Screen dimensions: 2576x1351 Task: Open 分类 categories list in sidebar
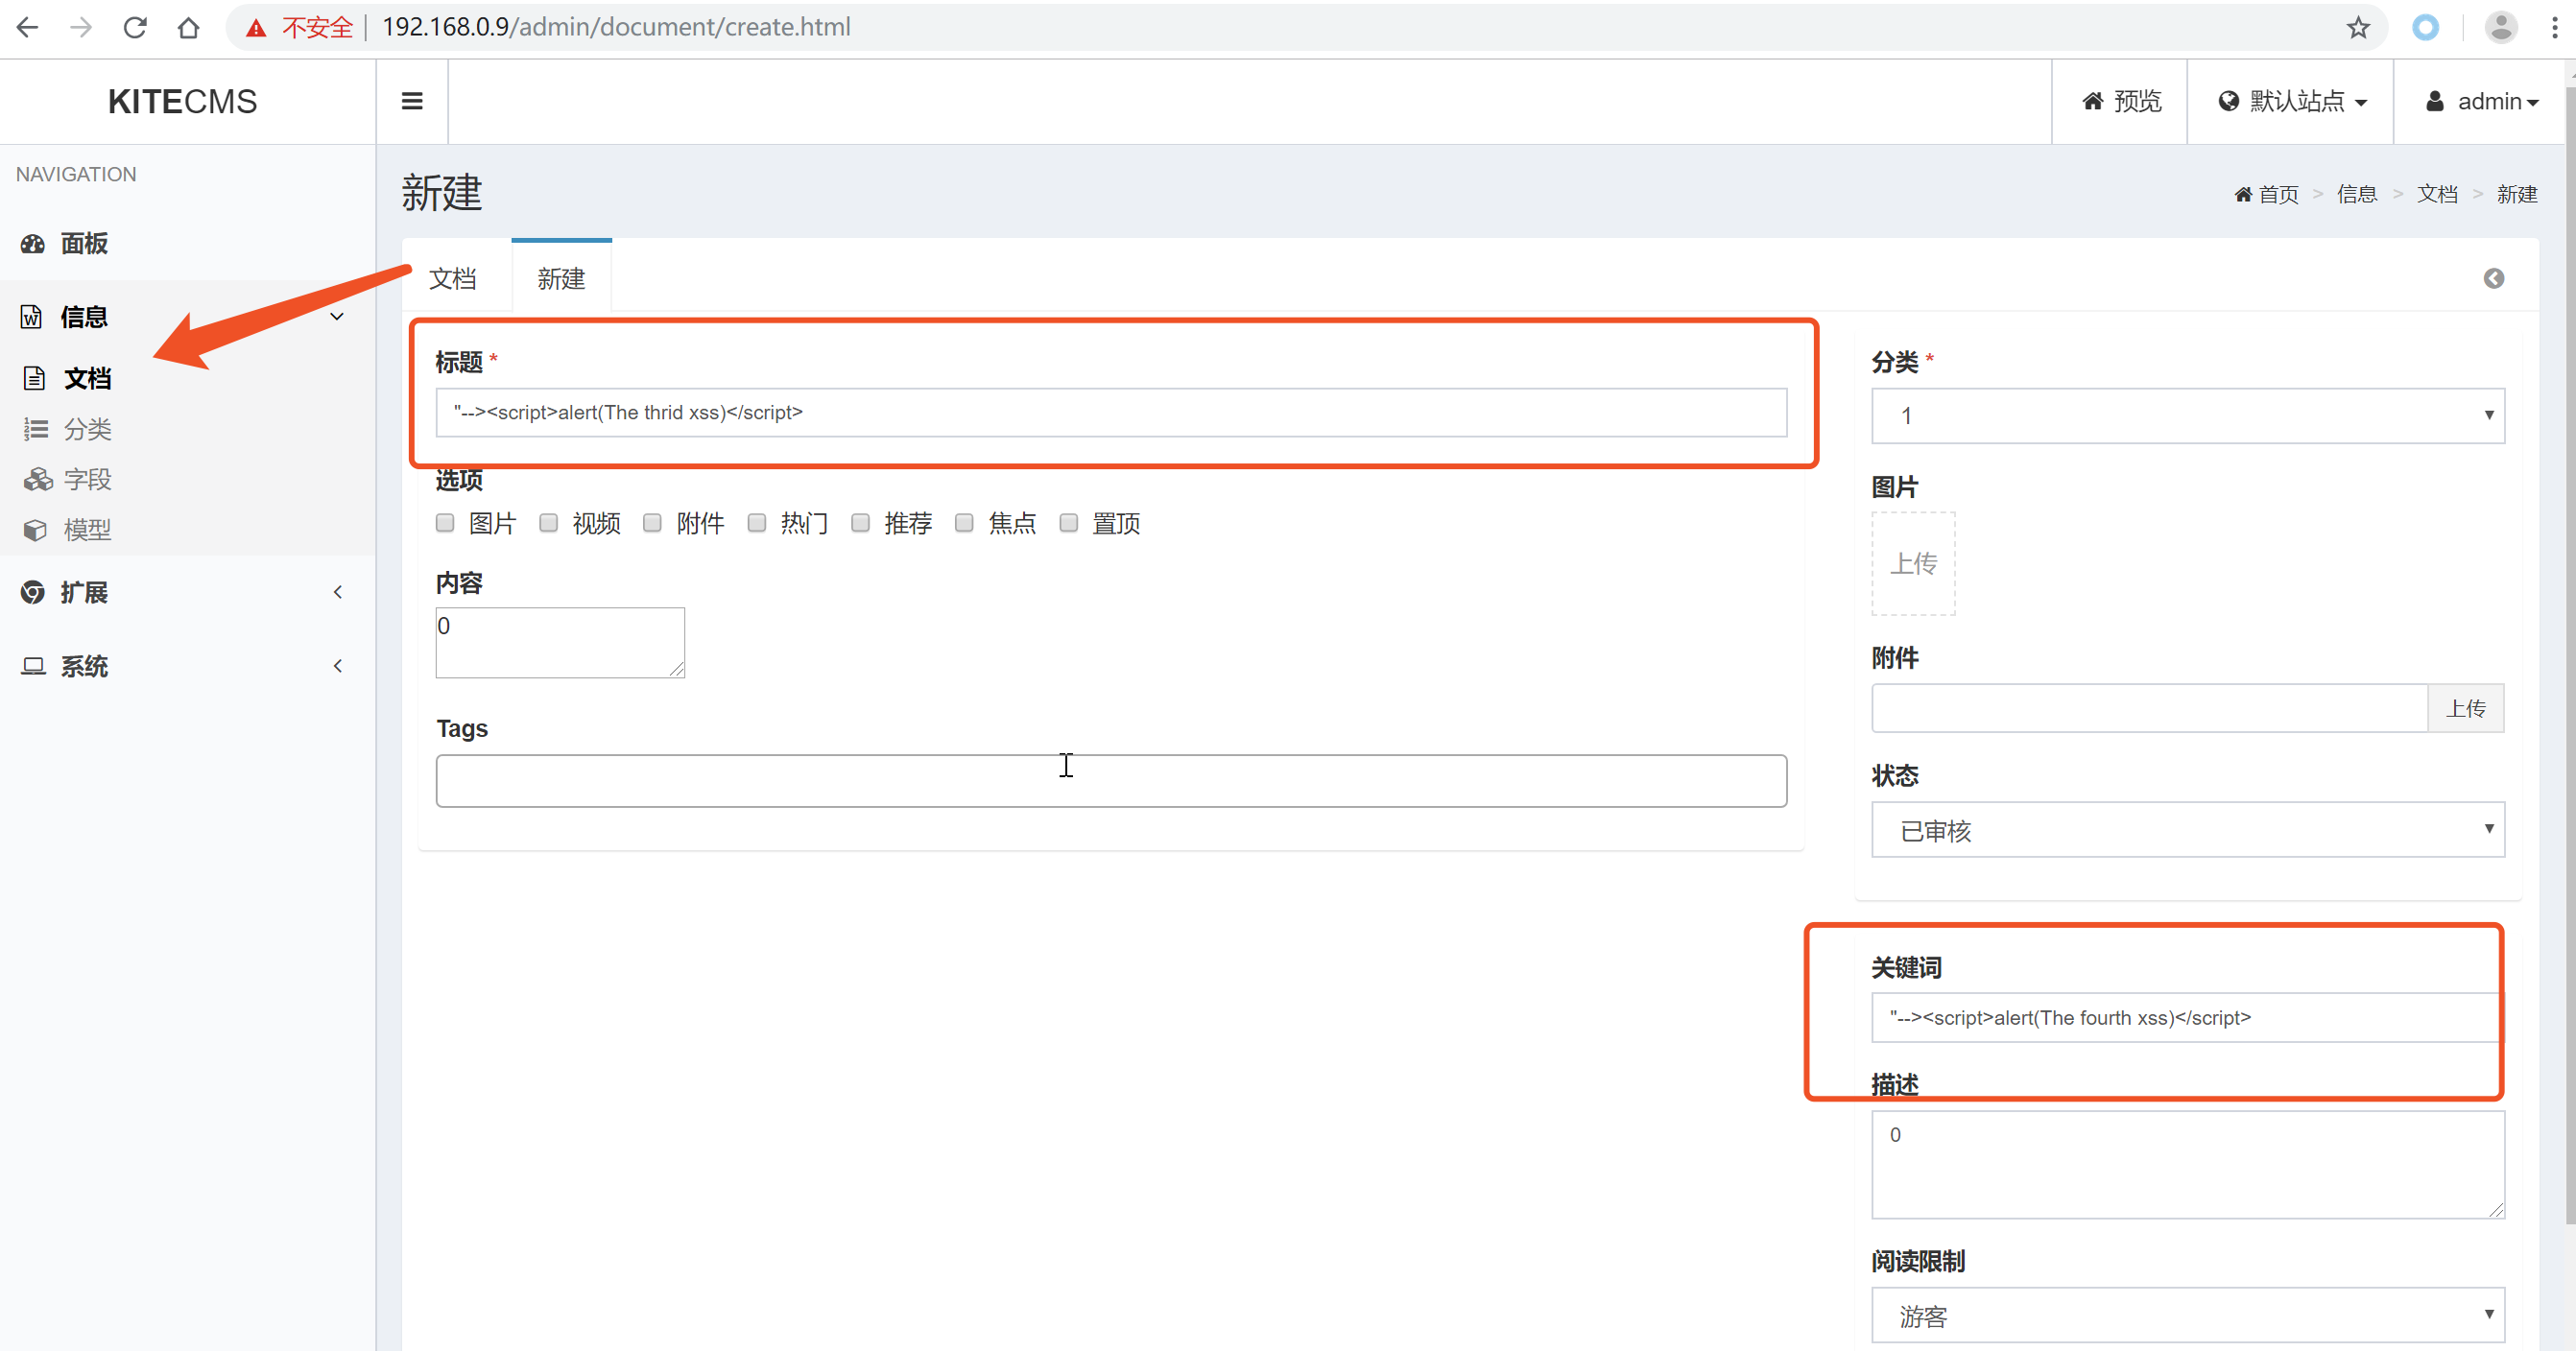click(87, 429)
